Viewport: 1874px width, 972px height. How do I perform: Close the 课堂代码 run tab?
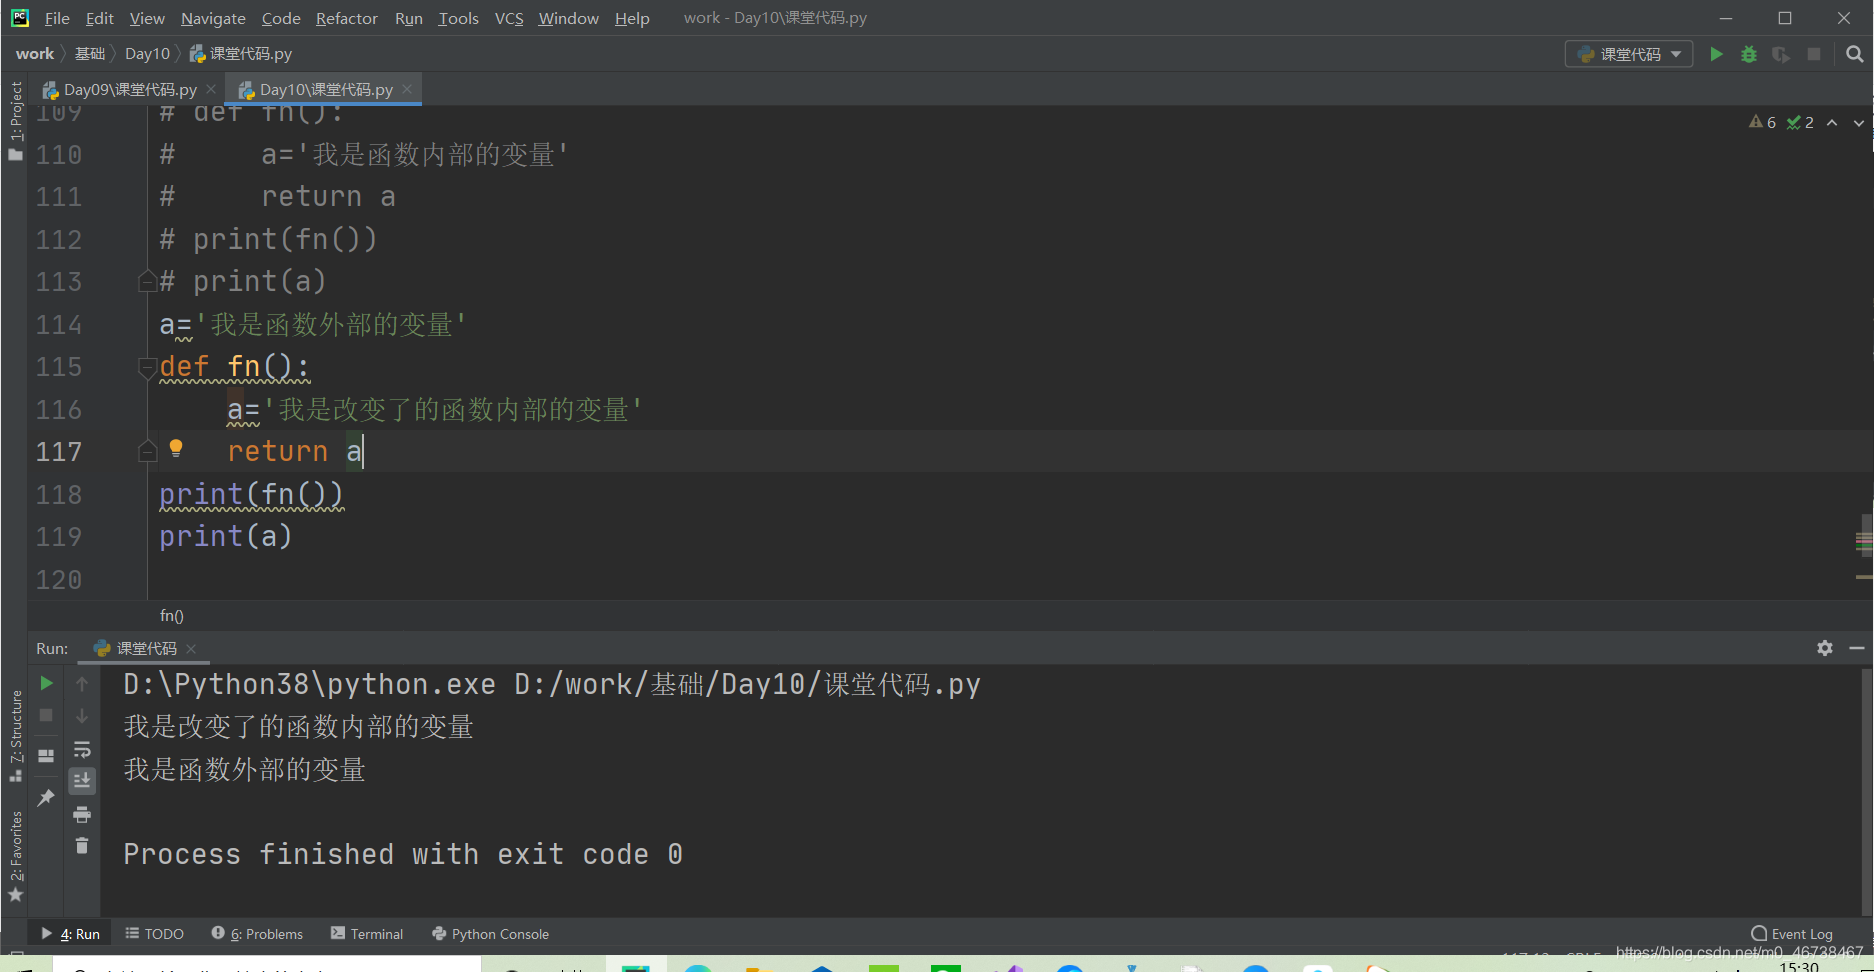pos(191,649)
